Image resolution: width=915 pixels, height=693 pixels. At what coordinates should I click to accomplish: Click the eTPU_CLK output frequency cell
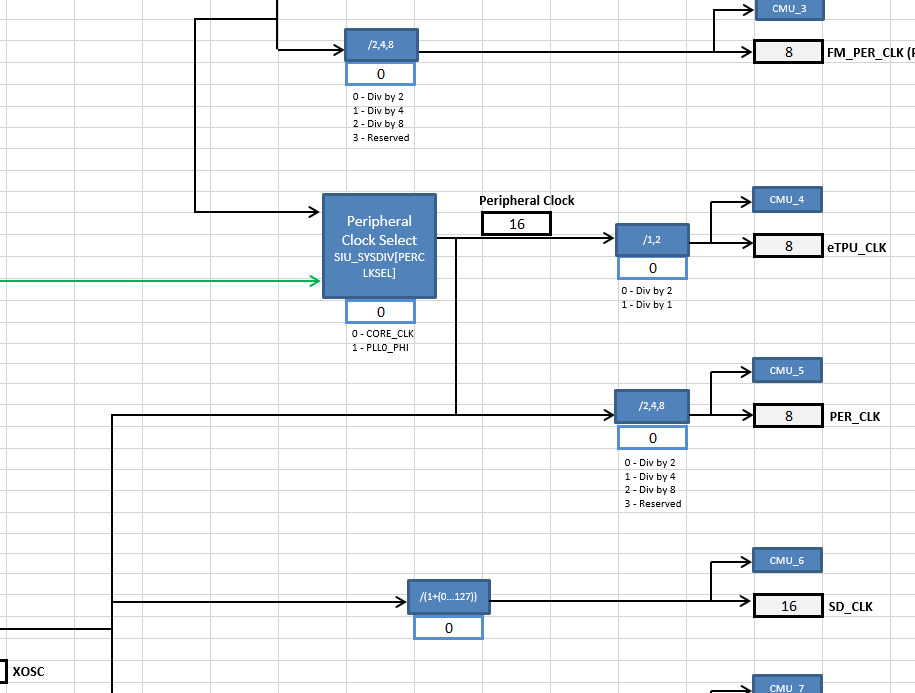coord(788,245)
